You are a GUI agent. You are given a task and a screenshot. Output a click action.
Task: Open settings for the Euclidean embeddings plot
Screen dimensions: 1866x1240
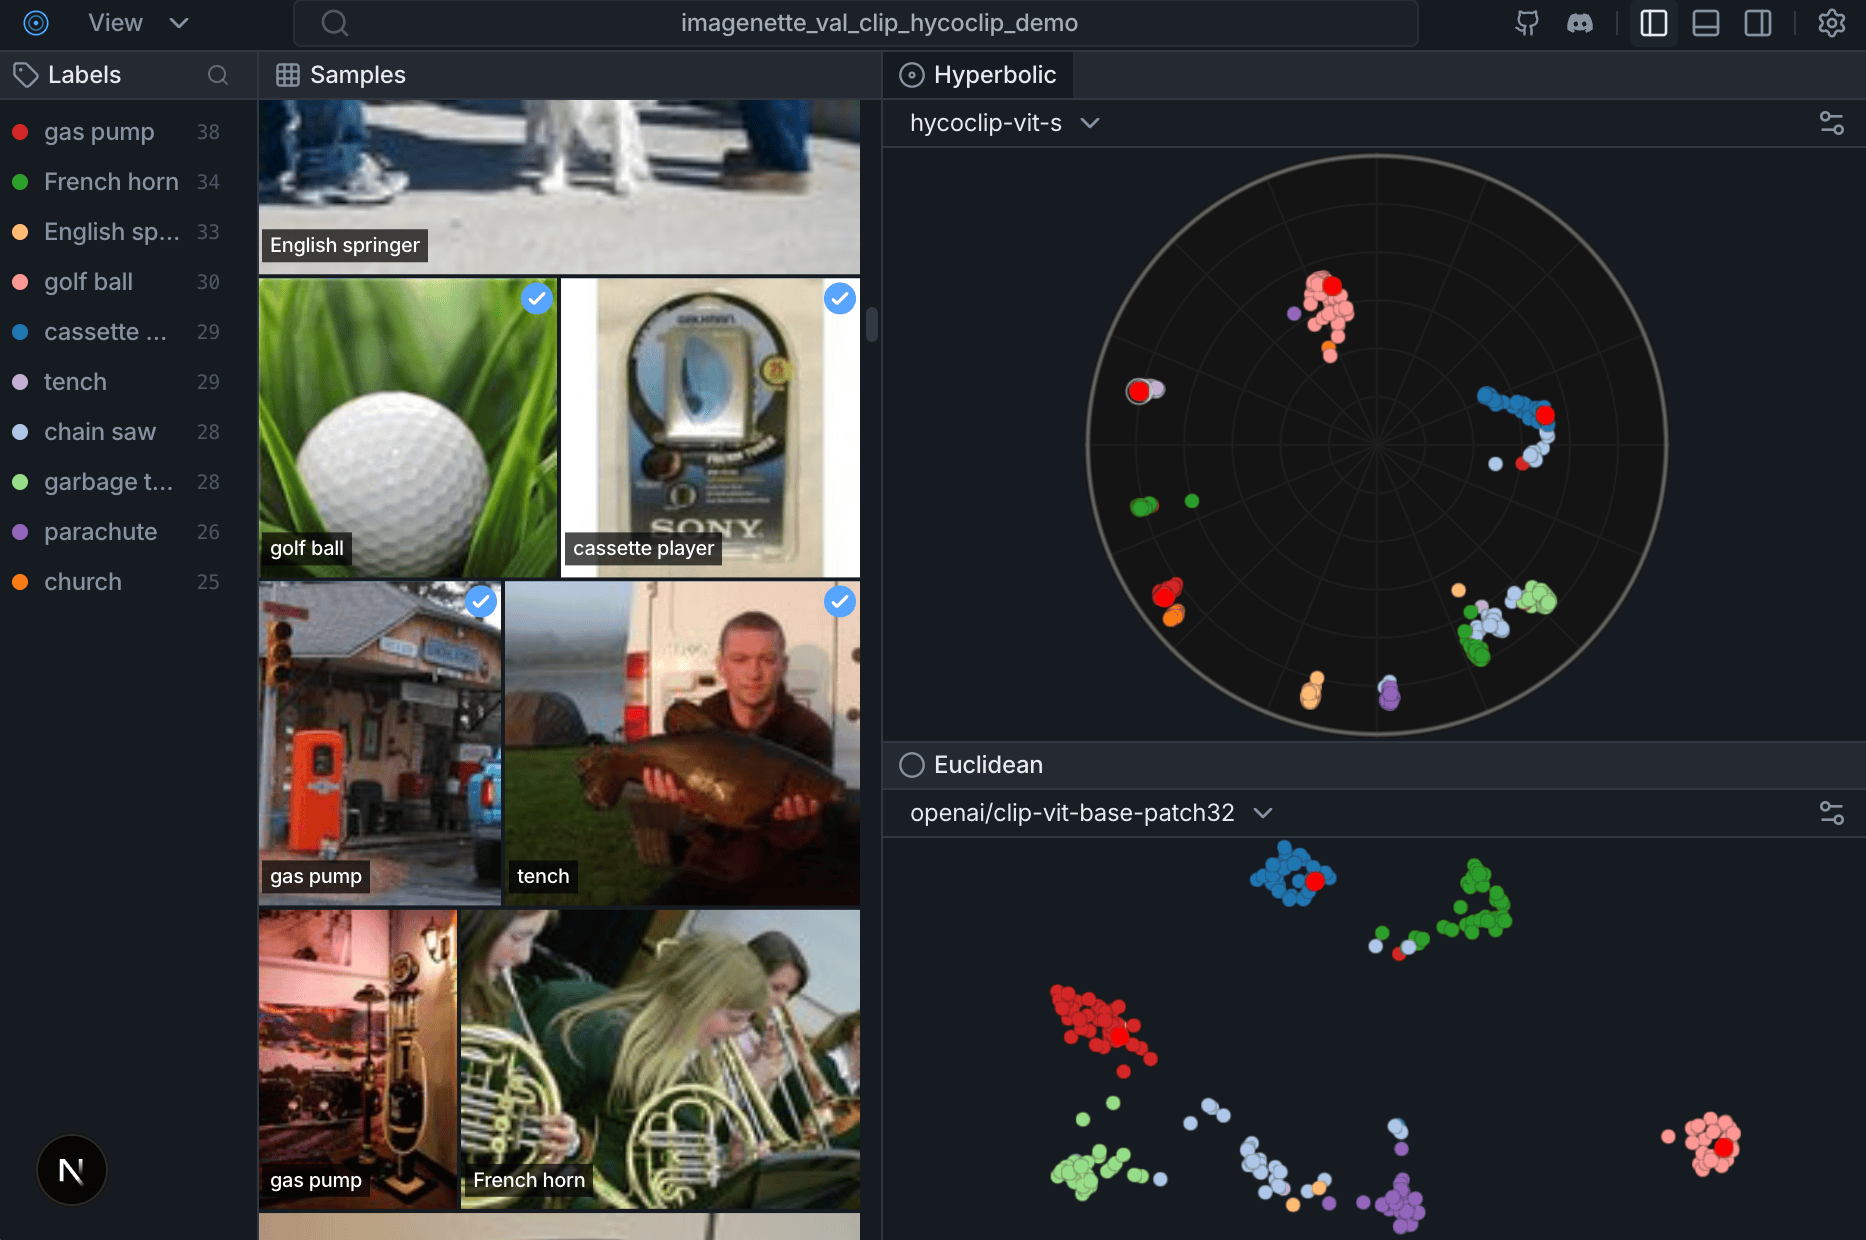tap(1833, 813)
